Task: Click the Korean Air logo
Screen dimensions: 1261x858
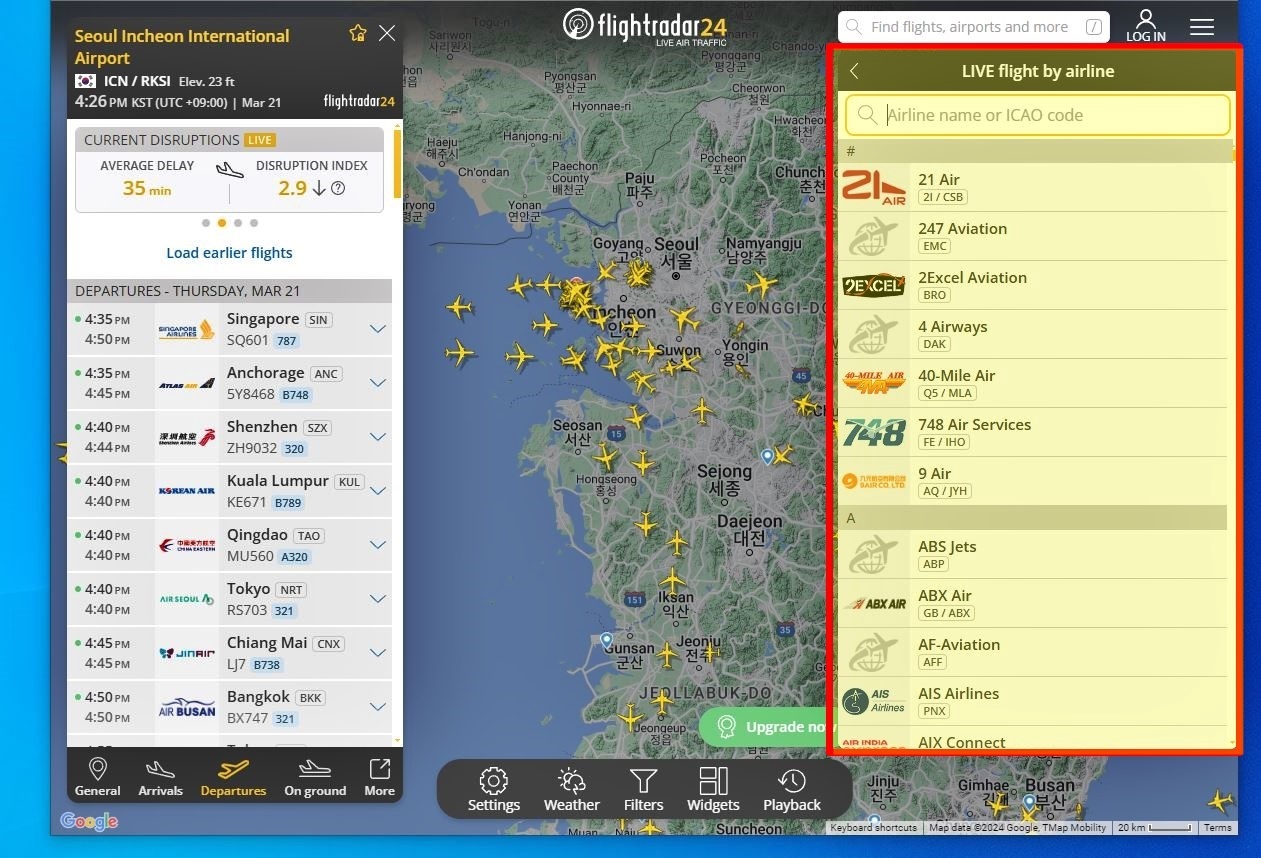Action: pos(187,491)
